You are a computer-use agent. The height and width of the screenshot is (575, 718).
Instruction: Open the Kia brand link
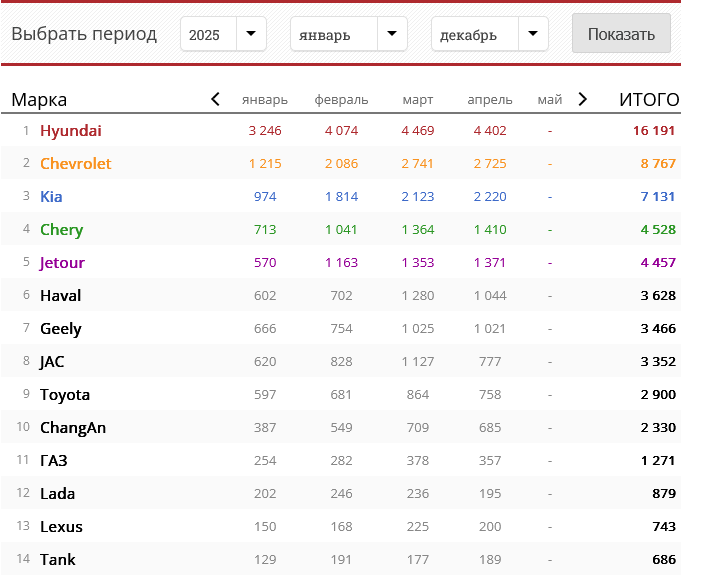tap(51, 197)
